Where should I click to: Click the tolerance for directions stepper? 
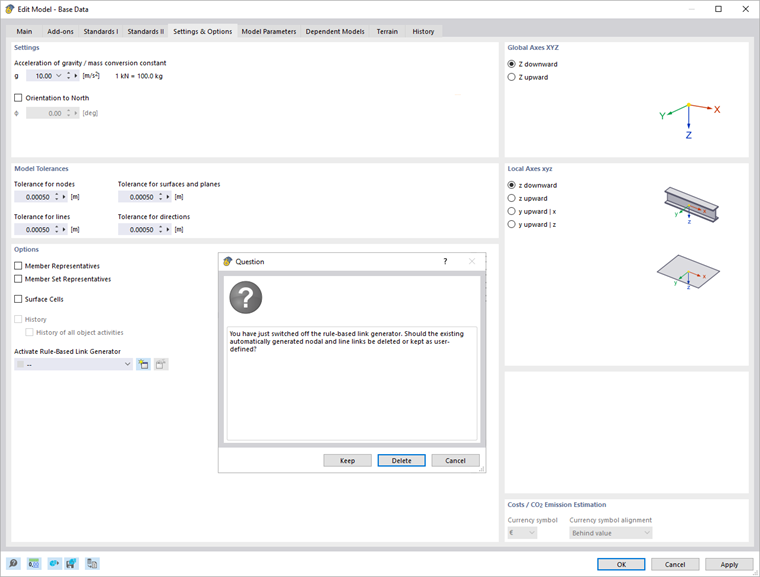(x=160, y=229)
